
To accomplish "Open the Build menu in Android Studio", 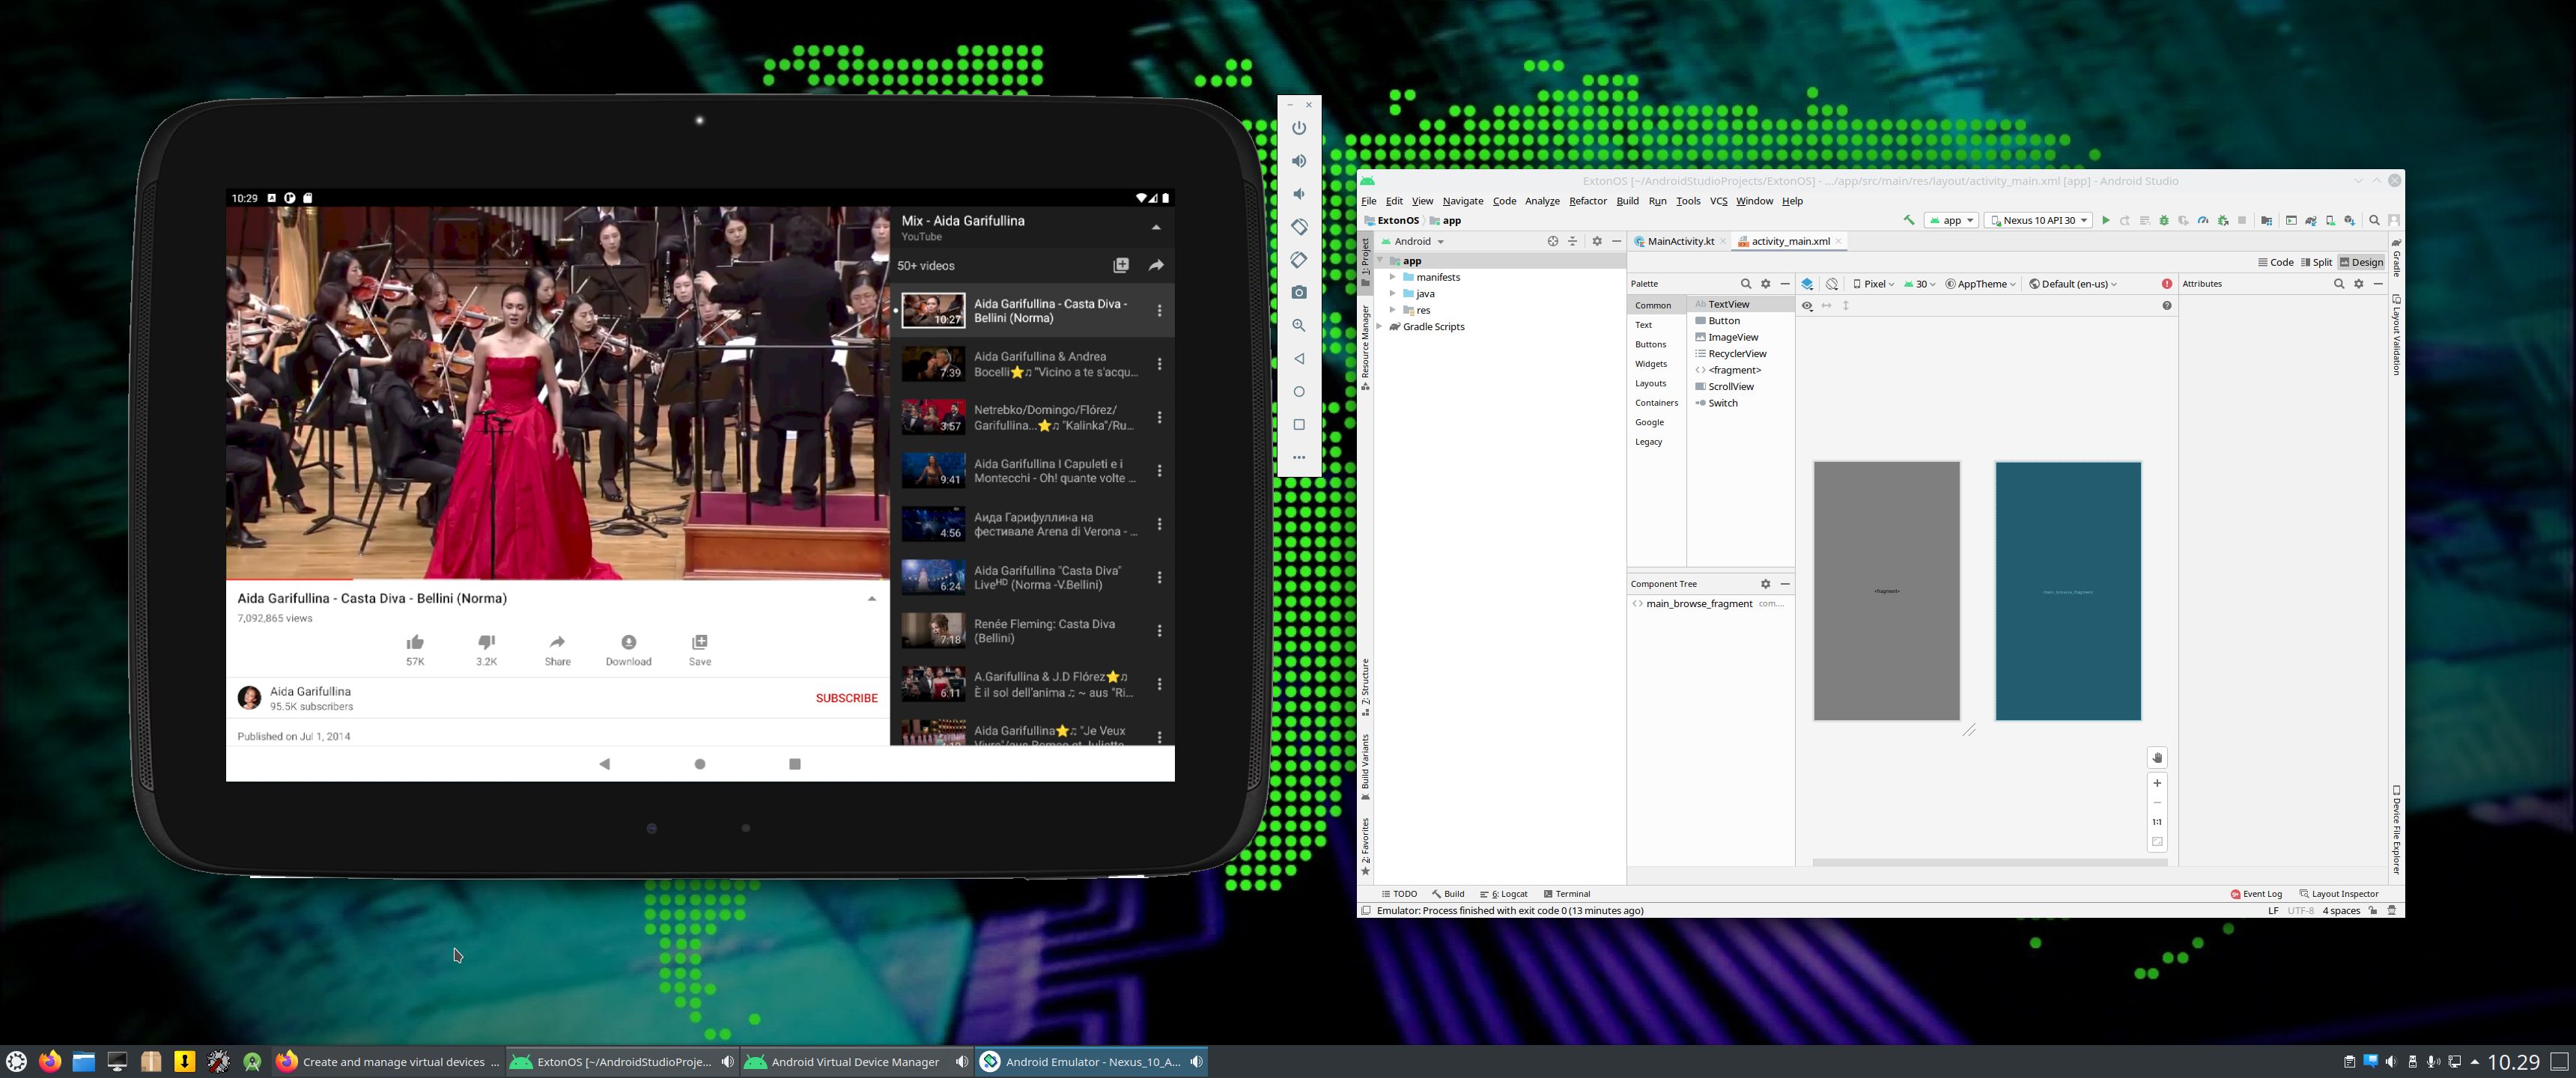I will tap(1627, 201).
